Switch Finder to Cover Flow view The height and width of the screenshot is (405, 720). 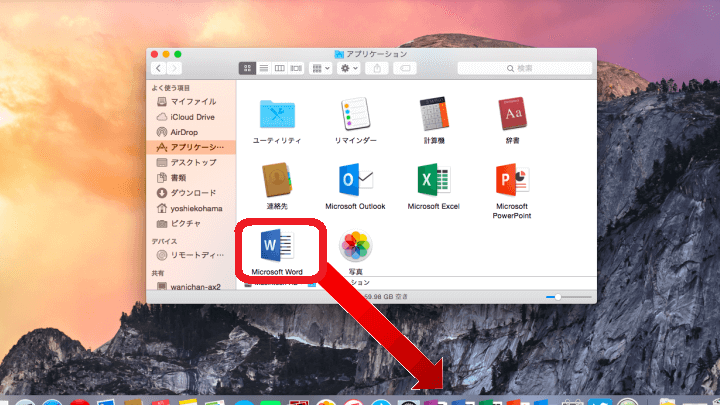coord(296,68)
